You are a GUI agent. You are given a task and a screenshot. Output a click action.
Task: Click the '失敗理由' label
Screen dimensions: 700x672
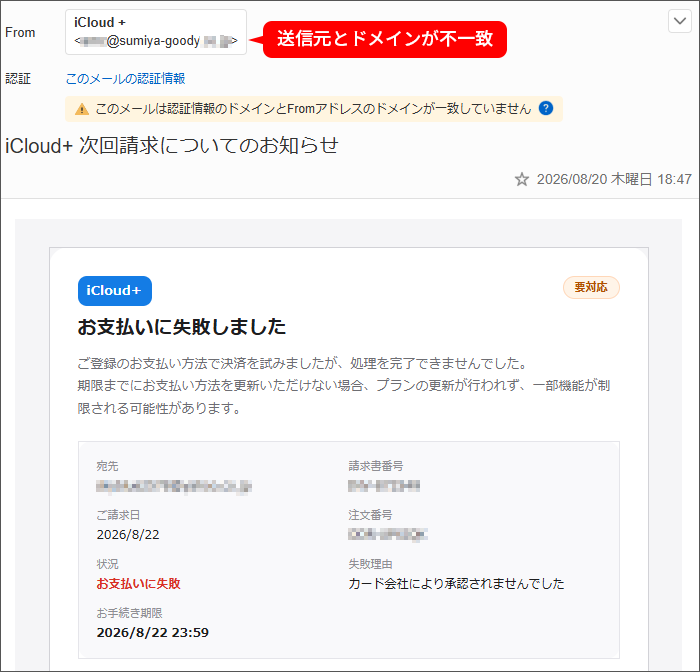click(x=370, y=564)
